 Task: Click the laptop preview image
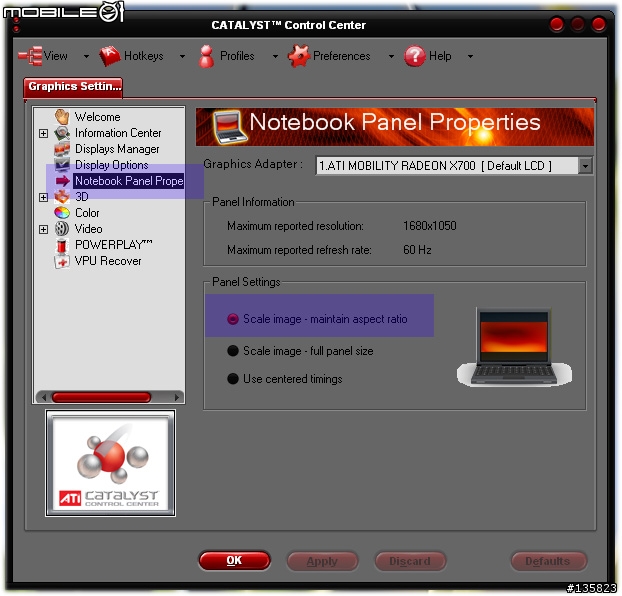point(514,346)
